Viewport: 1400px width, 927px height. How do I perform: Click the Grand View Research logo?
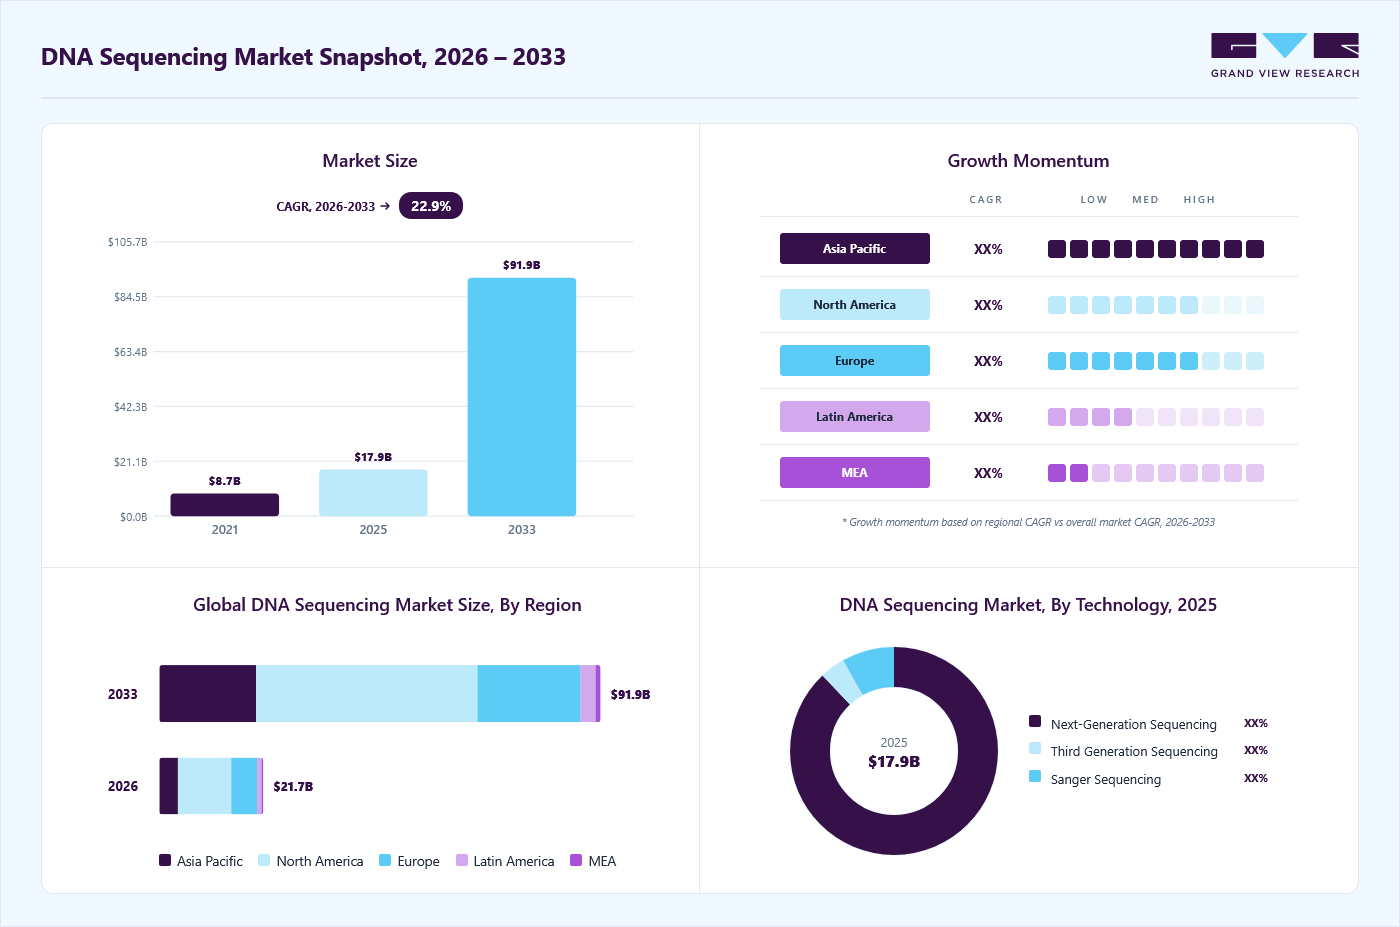(1285, 56)
